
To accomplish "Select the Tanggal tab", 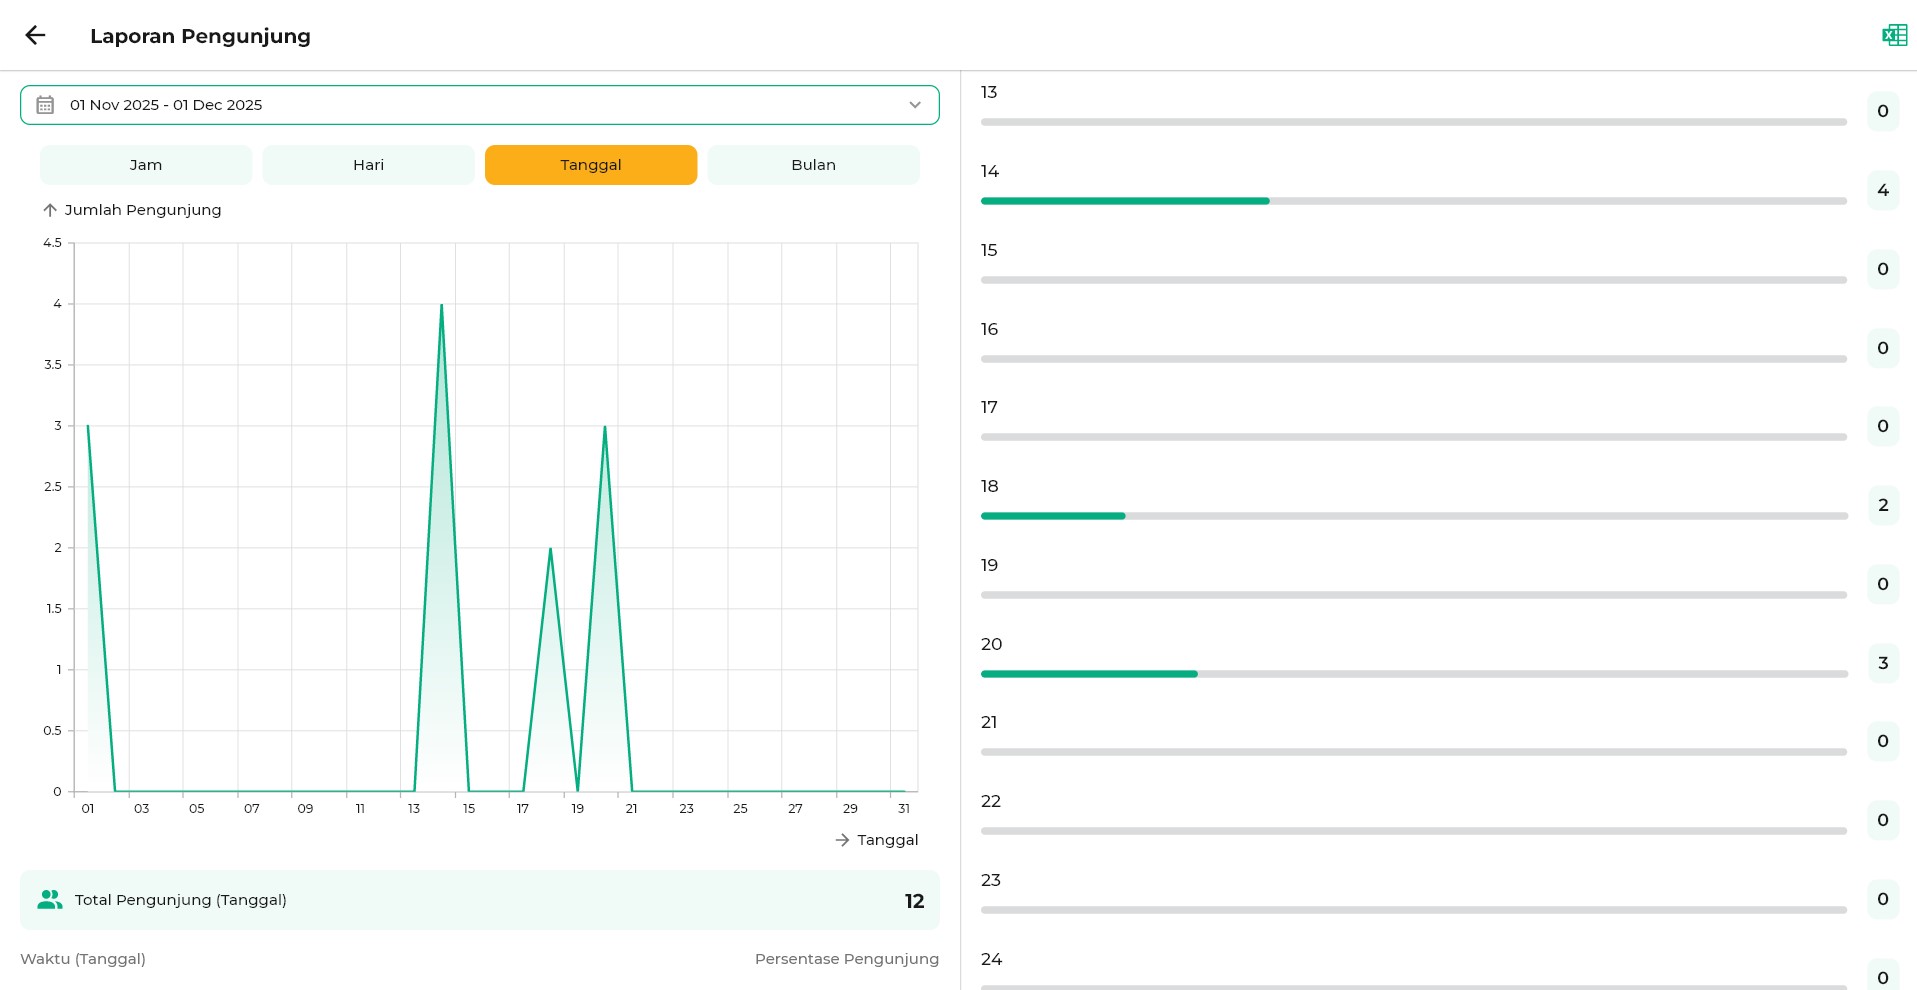I will (x=591, y=165).
